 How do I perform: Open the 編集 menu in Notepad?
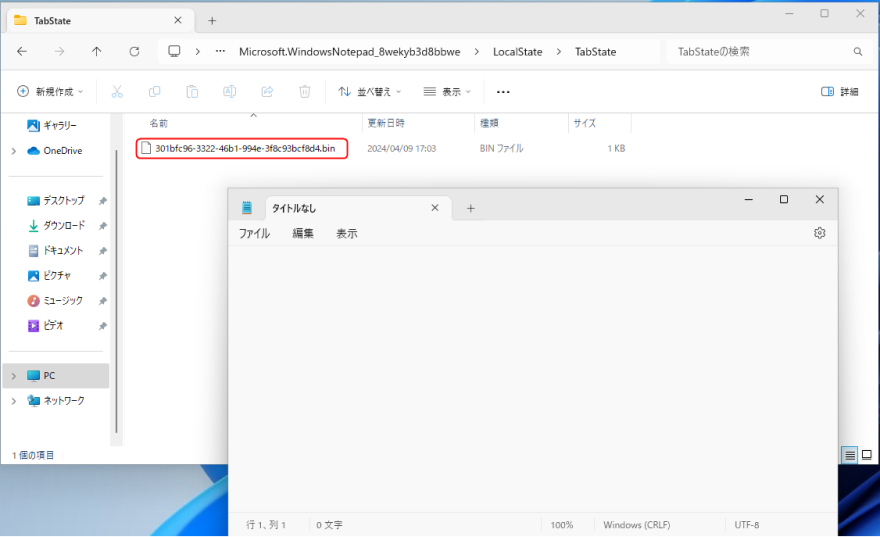point(303,233)
